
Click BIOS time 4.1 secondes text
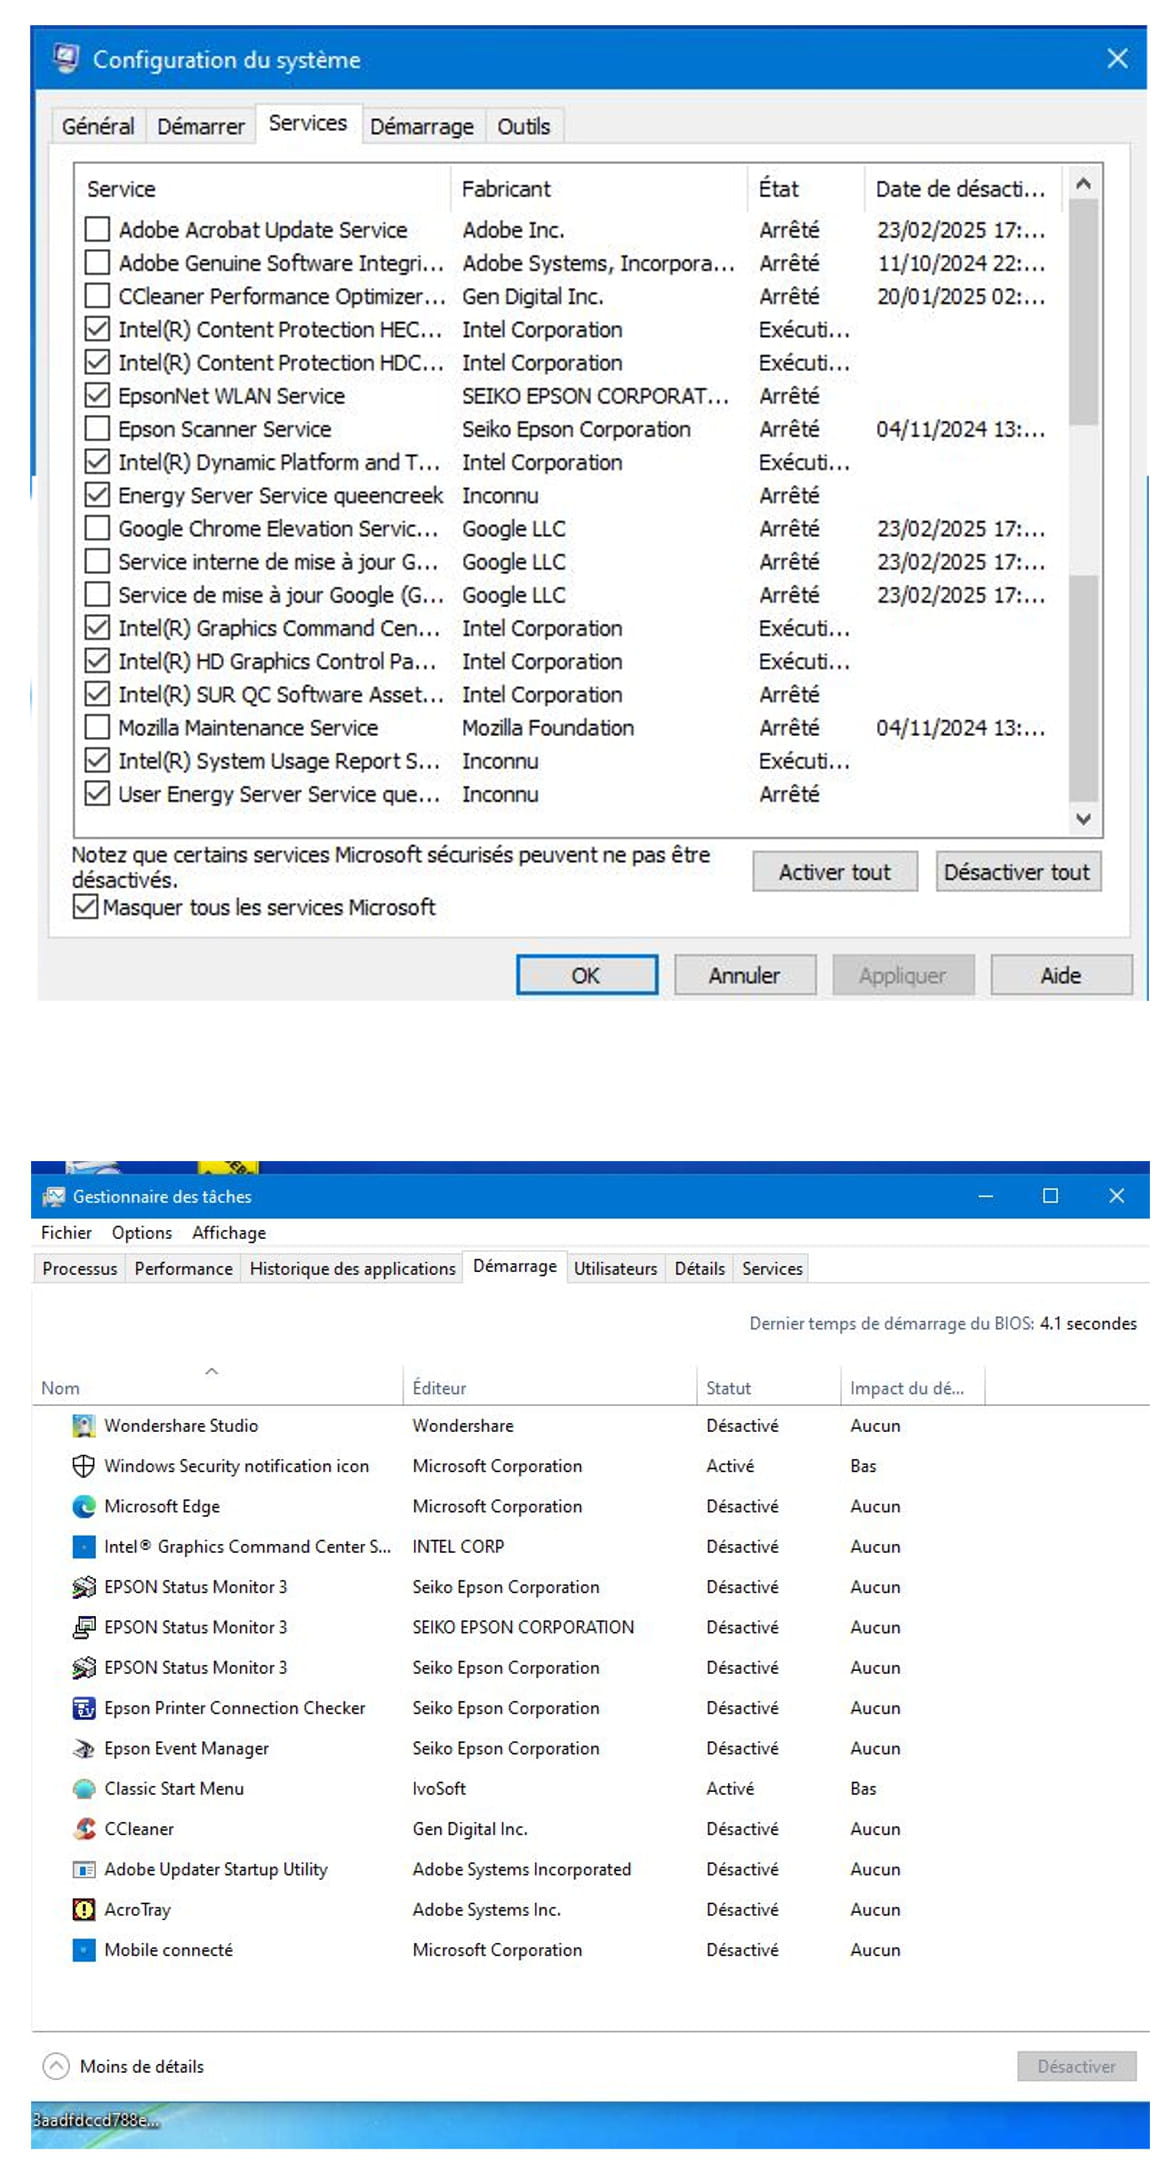[x=1089, y=1323]
